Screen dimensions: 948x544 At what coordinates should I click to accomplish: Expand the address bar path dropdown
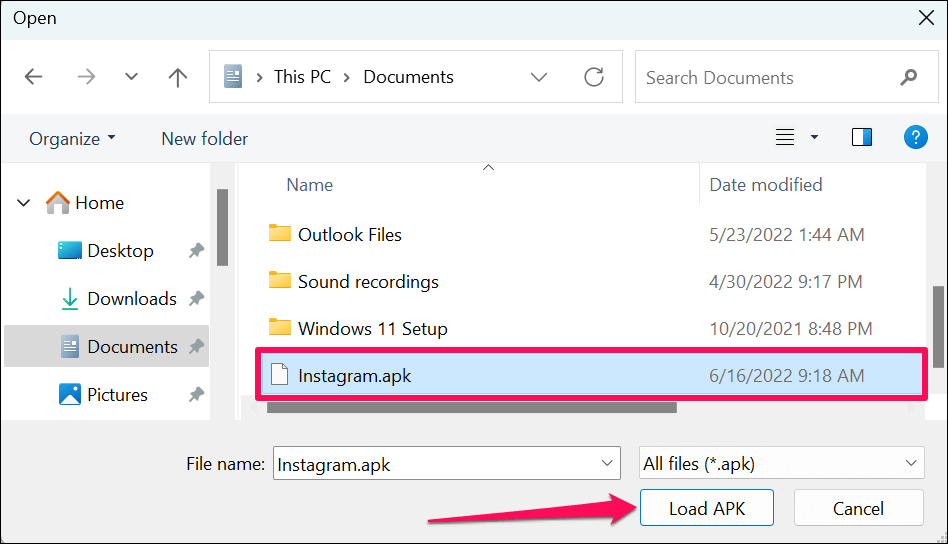[539, 77]
